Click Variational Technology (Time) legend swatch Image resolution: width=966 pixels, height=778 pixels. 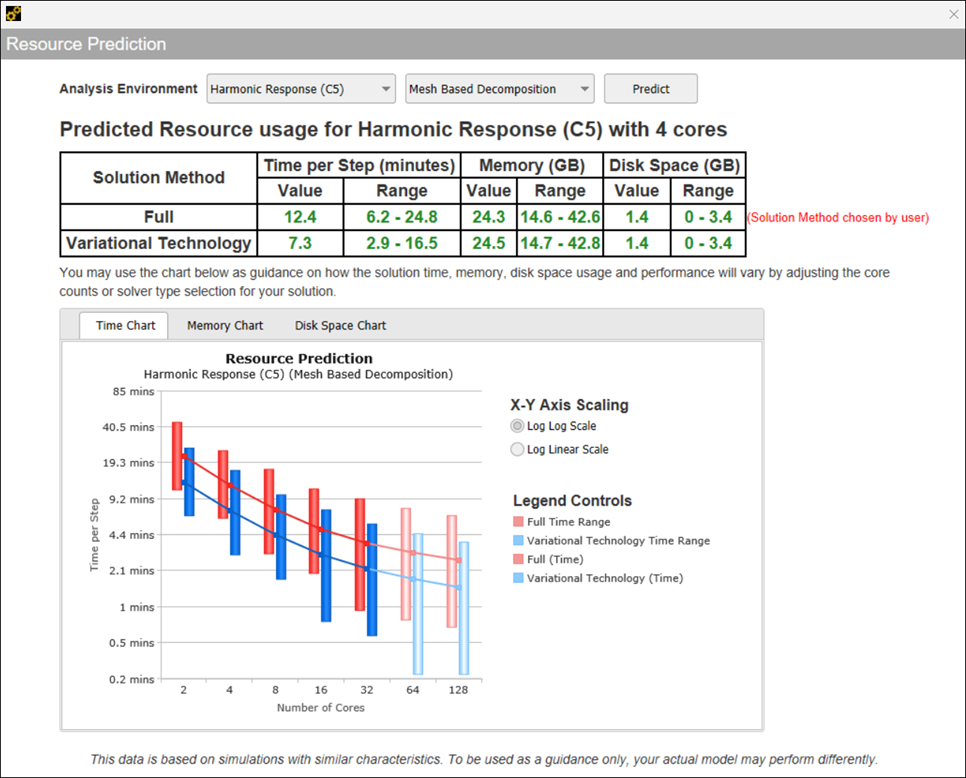pyautogui.click(x=518, y=578)
